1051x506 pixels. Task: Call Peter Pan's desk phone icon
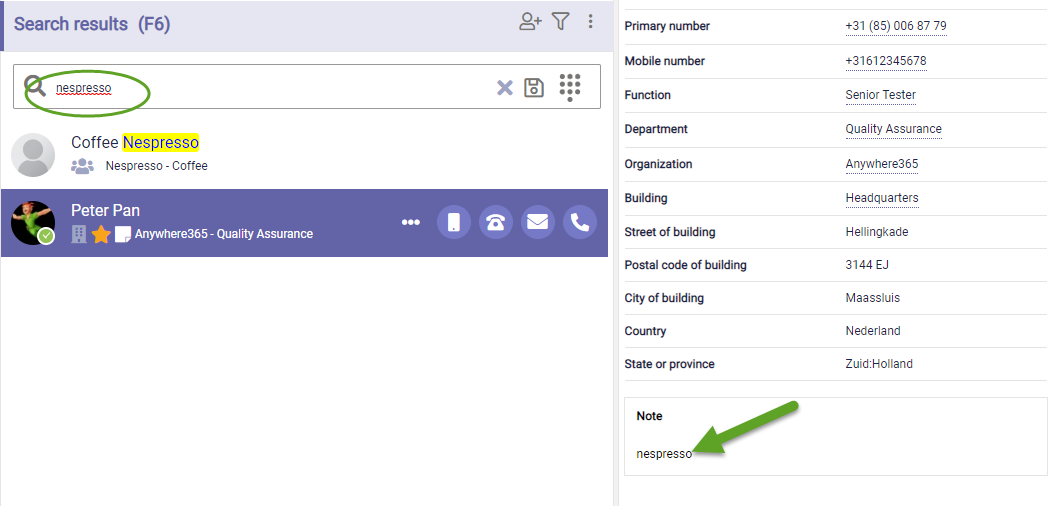[x=496, y=222]
